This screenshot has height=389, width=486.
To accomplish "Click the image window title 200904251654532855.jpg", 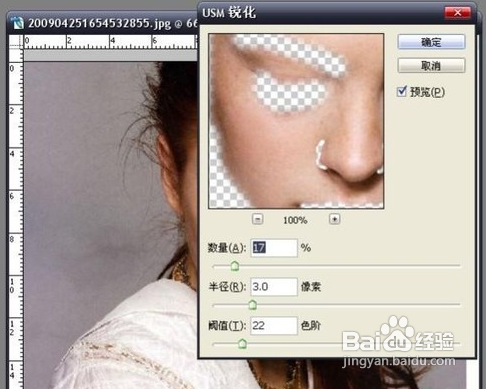I will pyautogui.click(x=99, y=23).
